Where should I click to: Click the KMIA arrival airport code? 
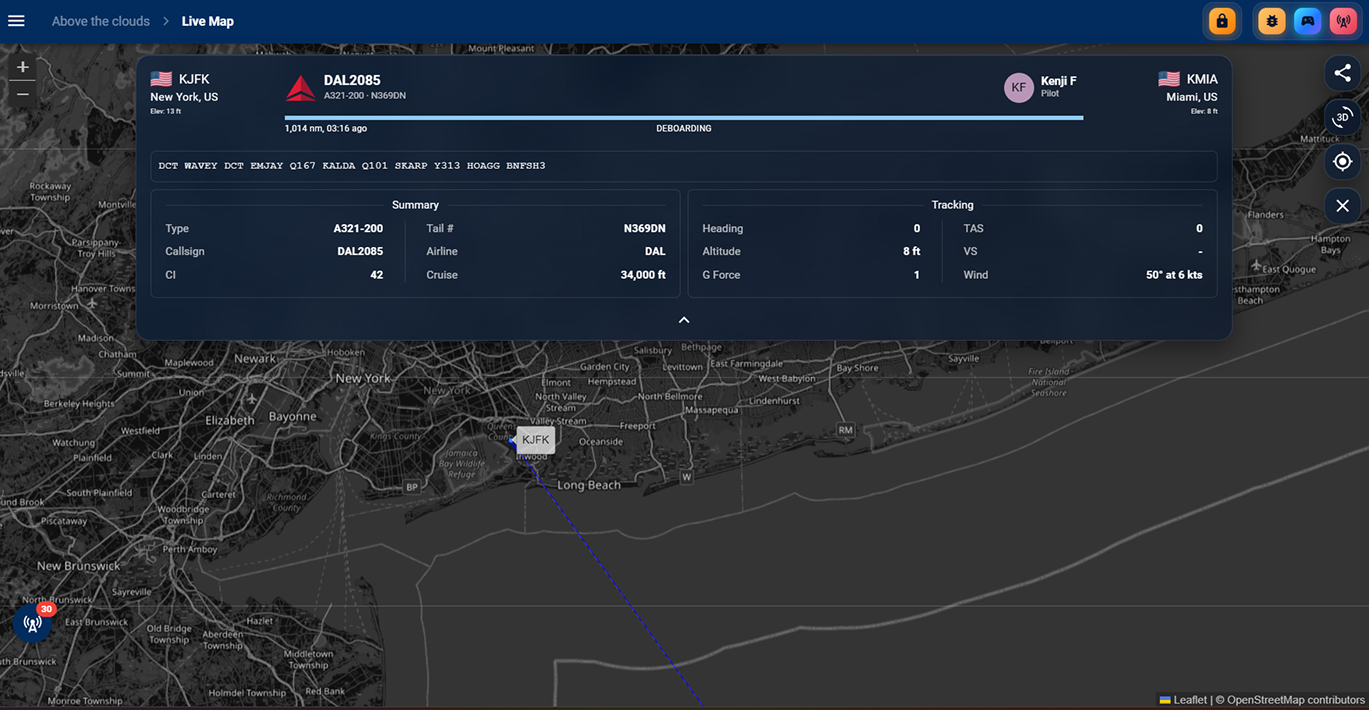coord(1202,79)
